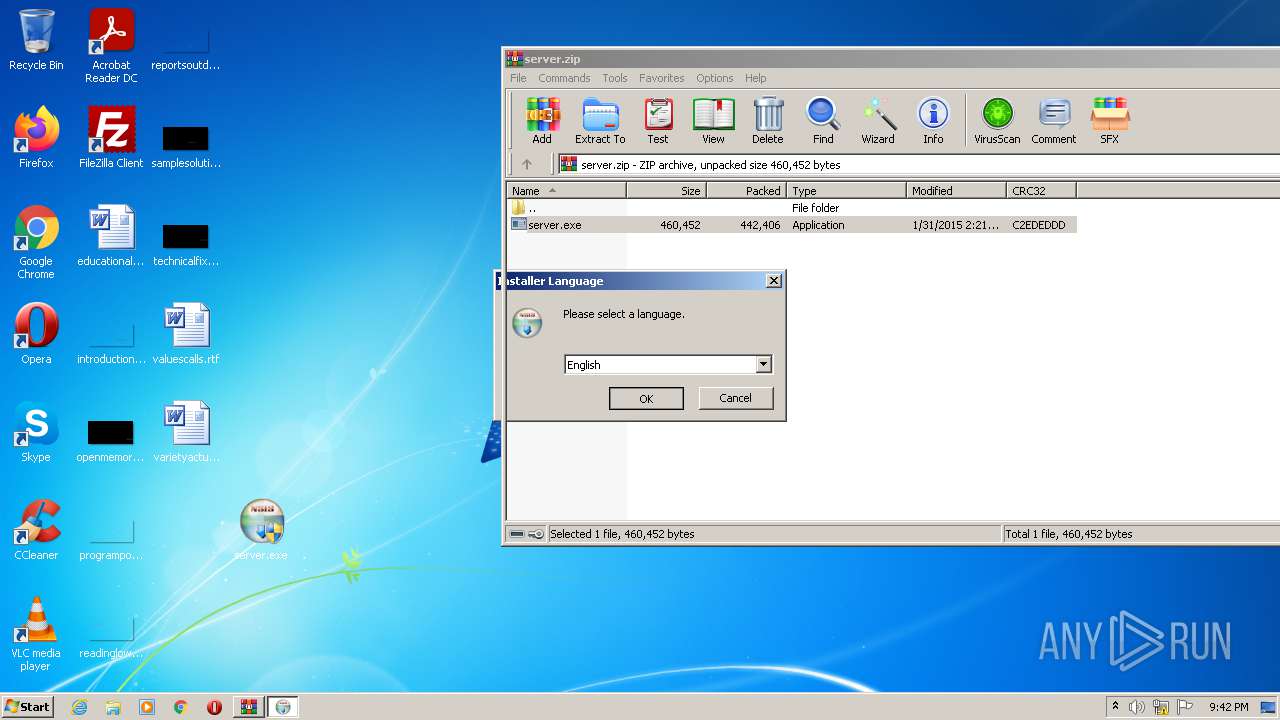The width and height of the screenshot is (1280, 720).
Task: Click the Delete trash can icon
Action: pos(768,121)
